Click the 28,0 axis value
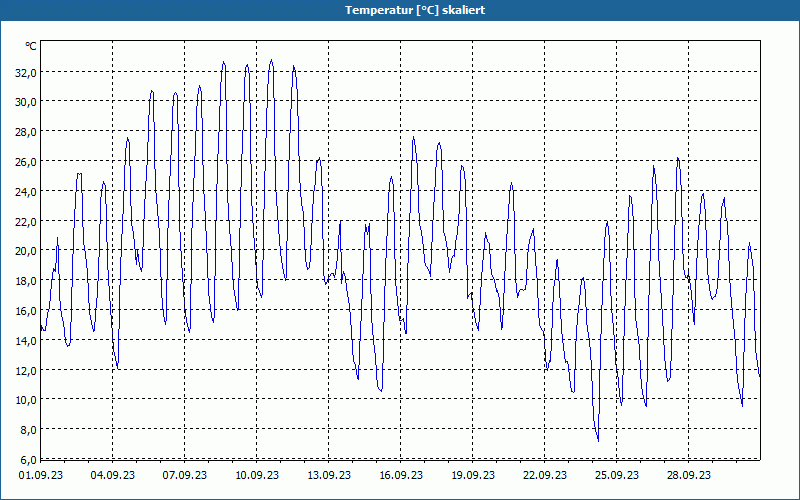This screenshot has height=500, width=800. pos(26,132)
